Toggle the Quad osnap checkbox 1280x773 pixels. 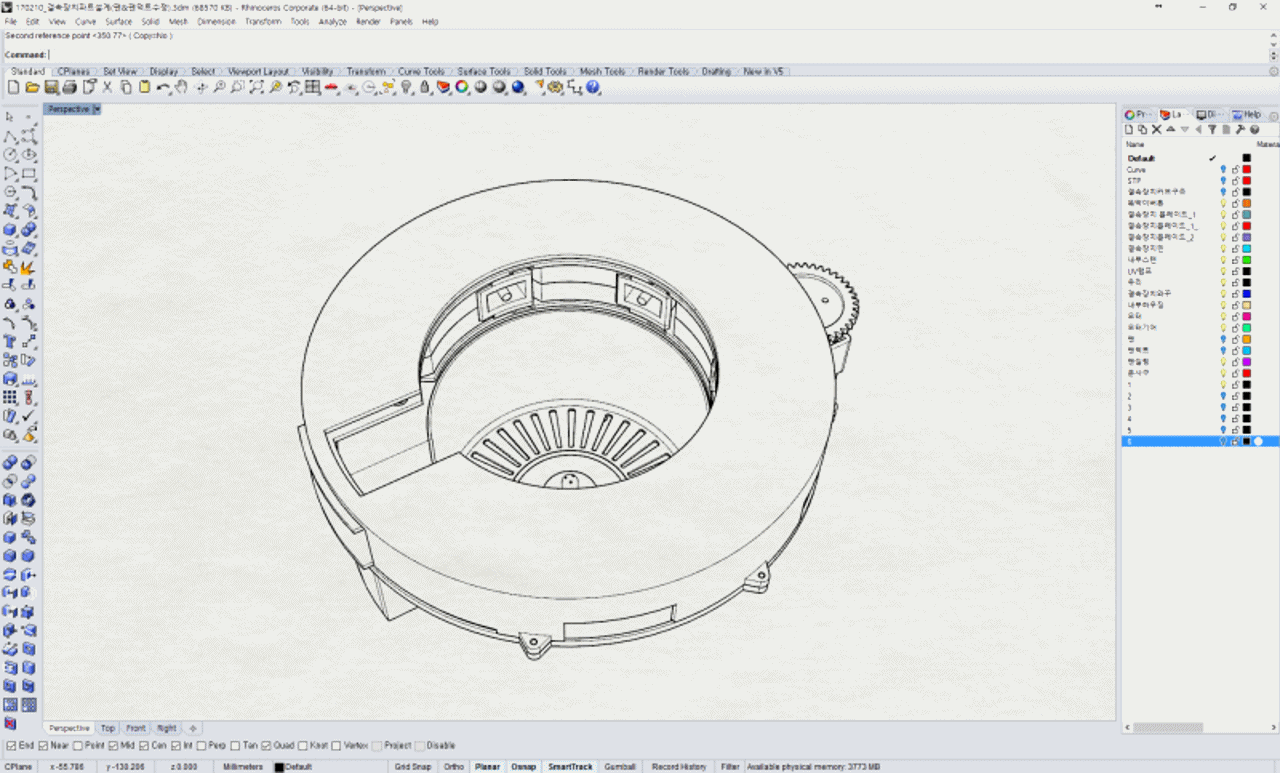pos(267,745)
